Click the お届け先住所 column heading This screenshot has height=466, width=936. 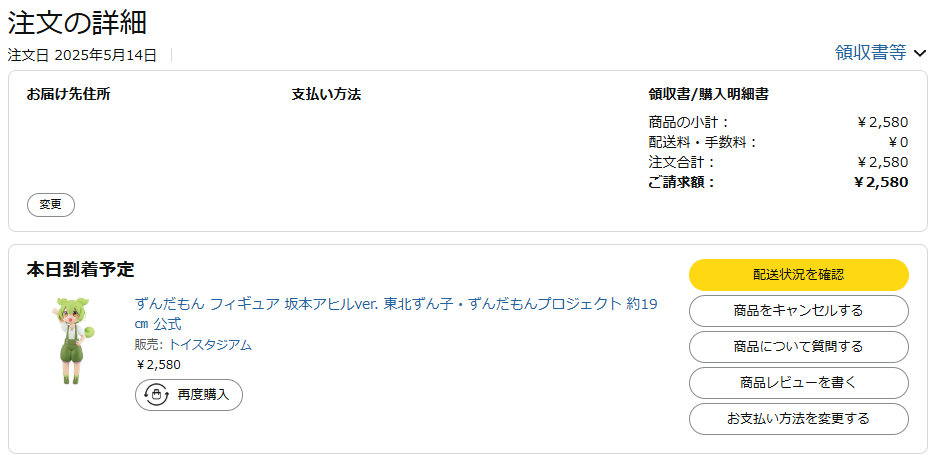(x=68, y=94)
